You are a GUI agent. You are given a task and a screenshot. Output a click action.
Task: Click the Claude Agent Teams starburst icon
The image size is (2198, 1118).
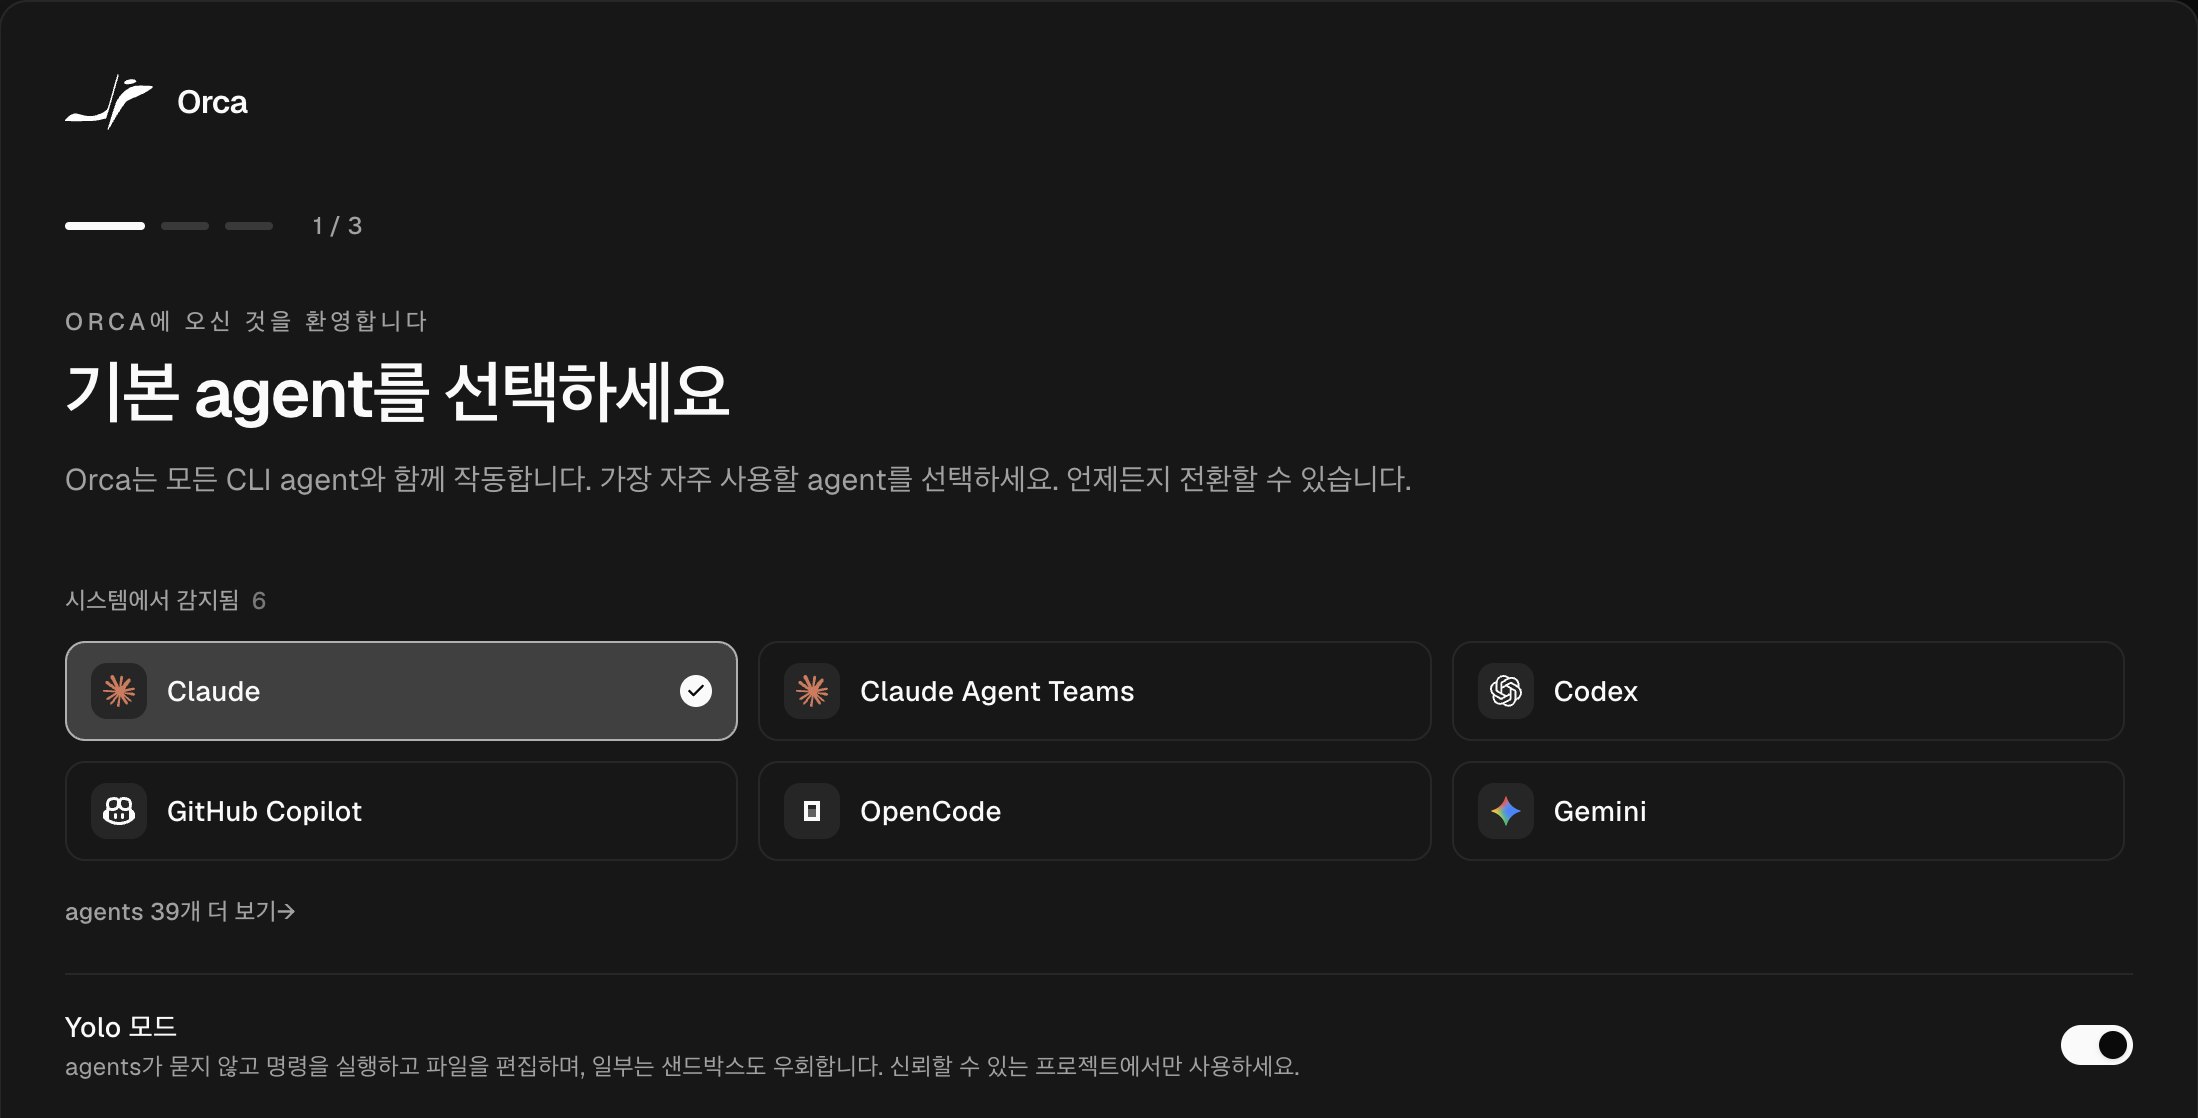[812, 691]
